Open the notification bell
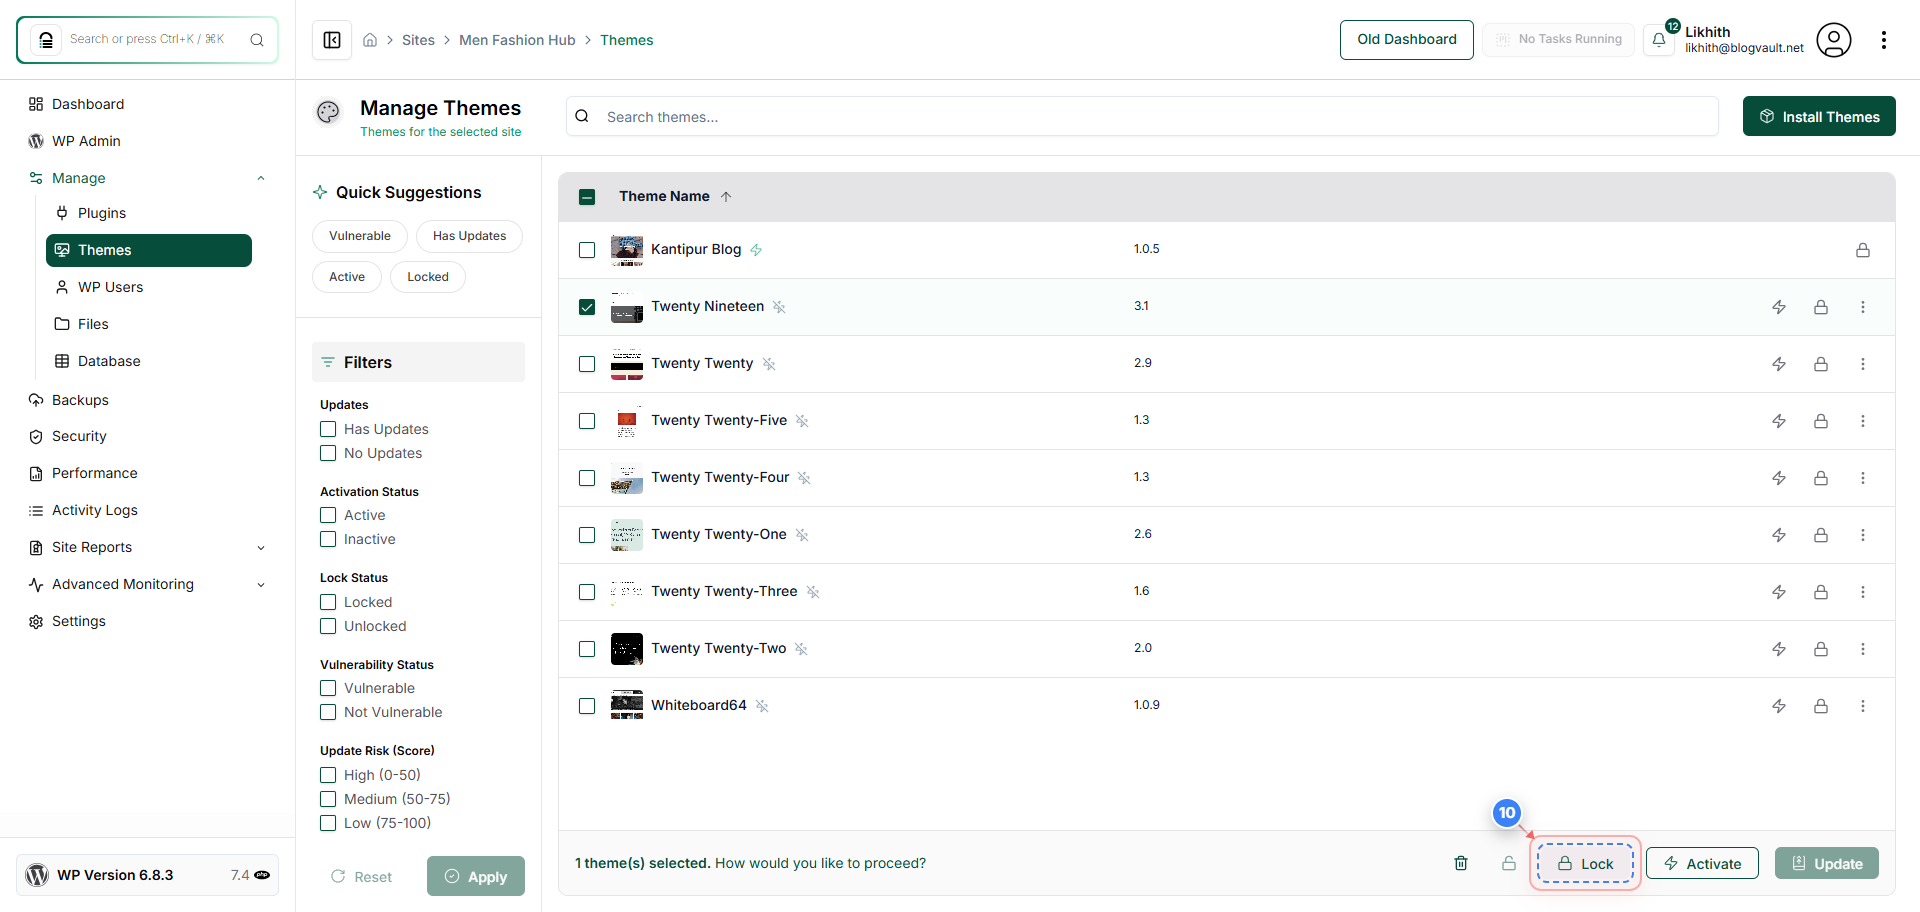The image size is (1920, 912). pyautogui.click(x=1659, y=40)
